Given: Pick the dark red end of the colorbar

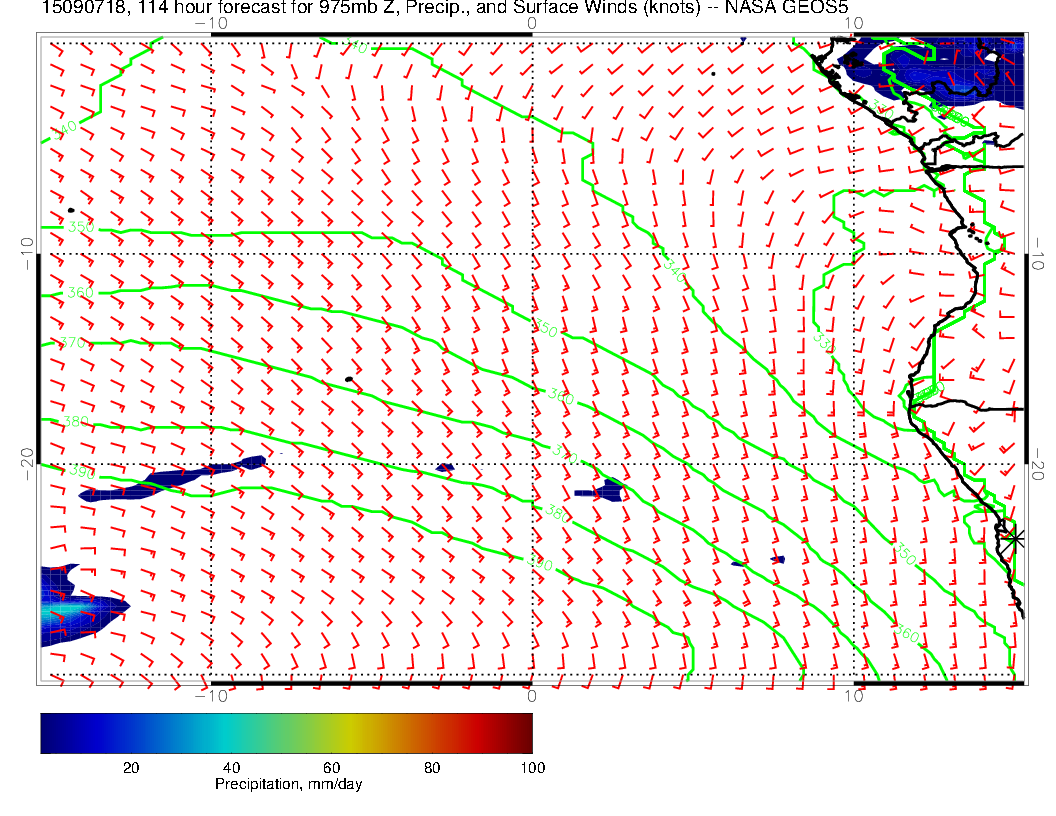Looking at the screenshot, I should tap(526, 733).
